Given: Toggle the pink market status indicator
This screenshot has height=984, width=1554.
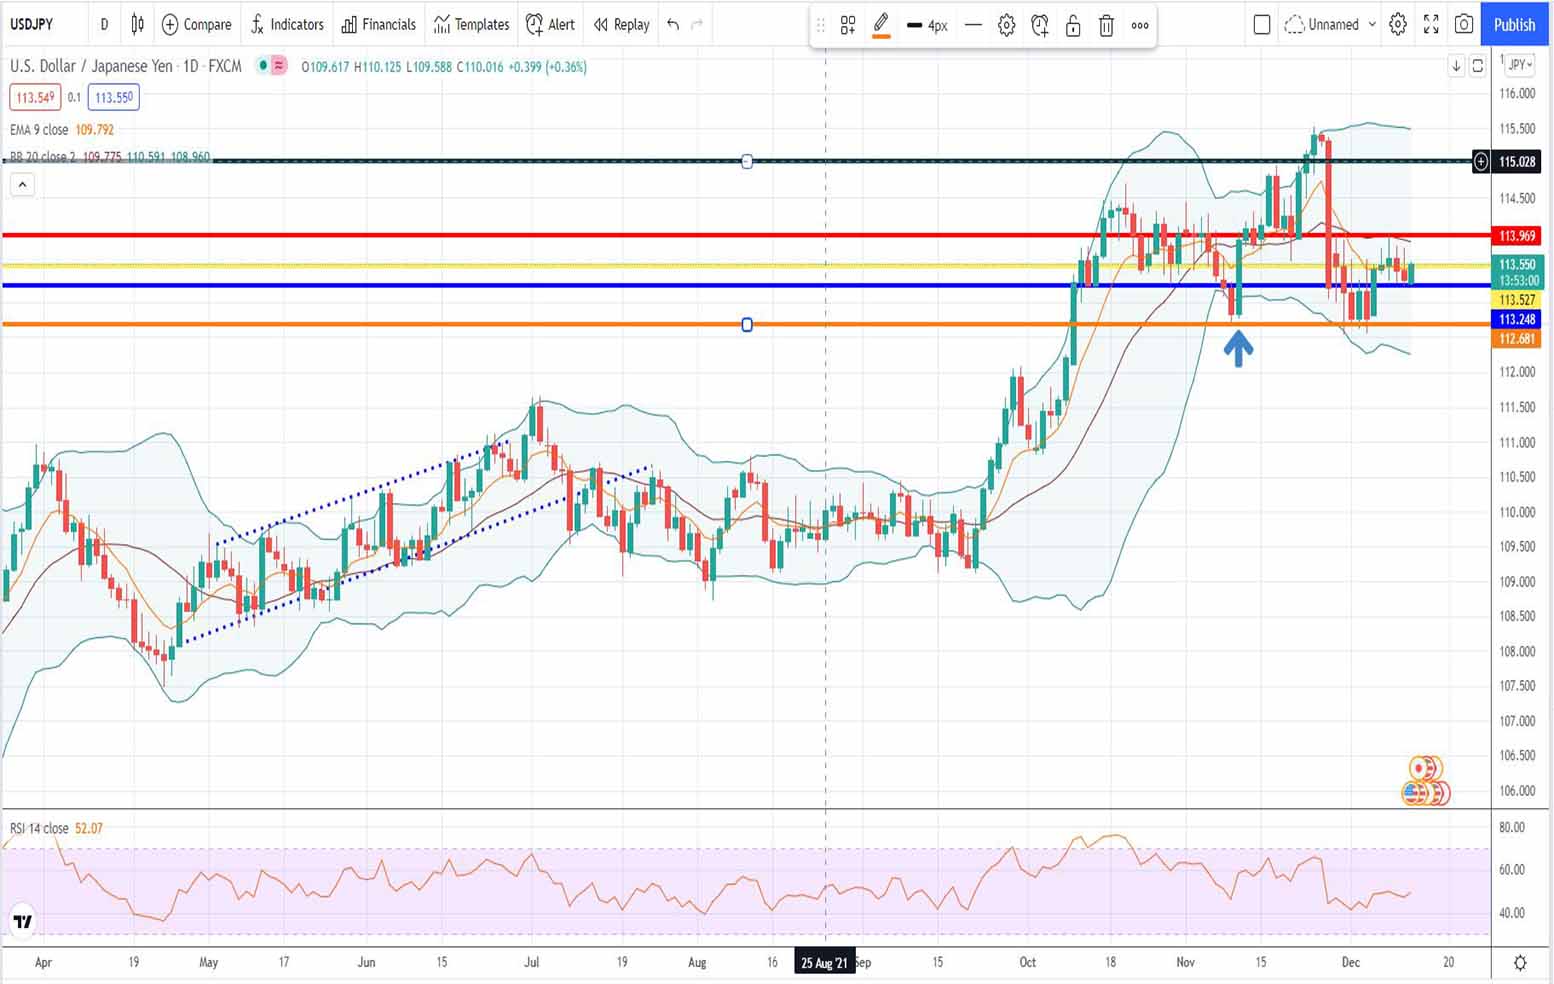Looking at the screenshot, I should (x=279, y=66).
